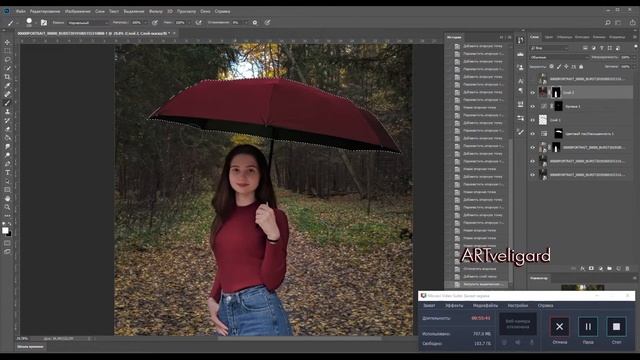Open Paragraph panel icon in collapsed dock
Screen dimensions: 640x360
tap(520, 91)
